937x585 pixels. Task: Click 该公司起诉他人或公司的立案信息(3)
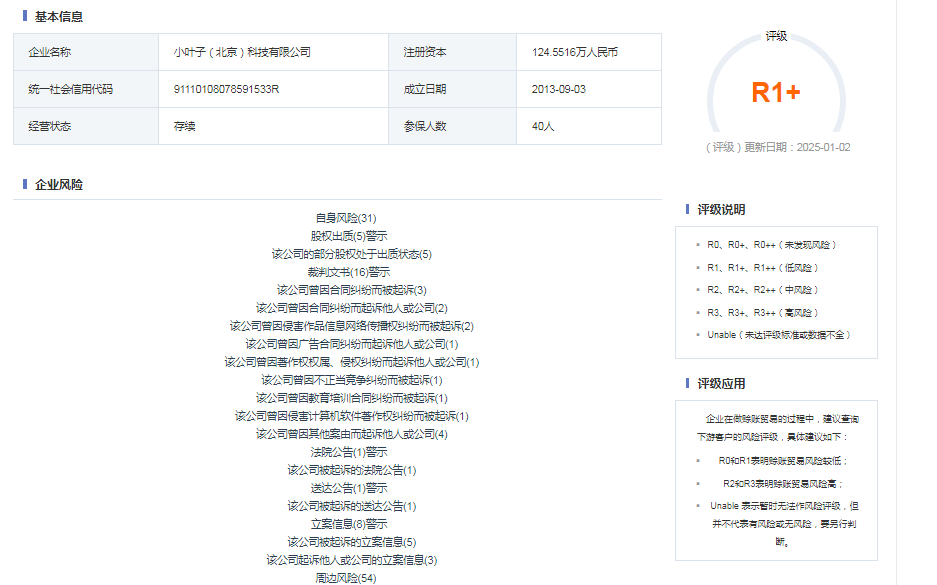(x=351, y=559)
